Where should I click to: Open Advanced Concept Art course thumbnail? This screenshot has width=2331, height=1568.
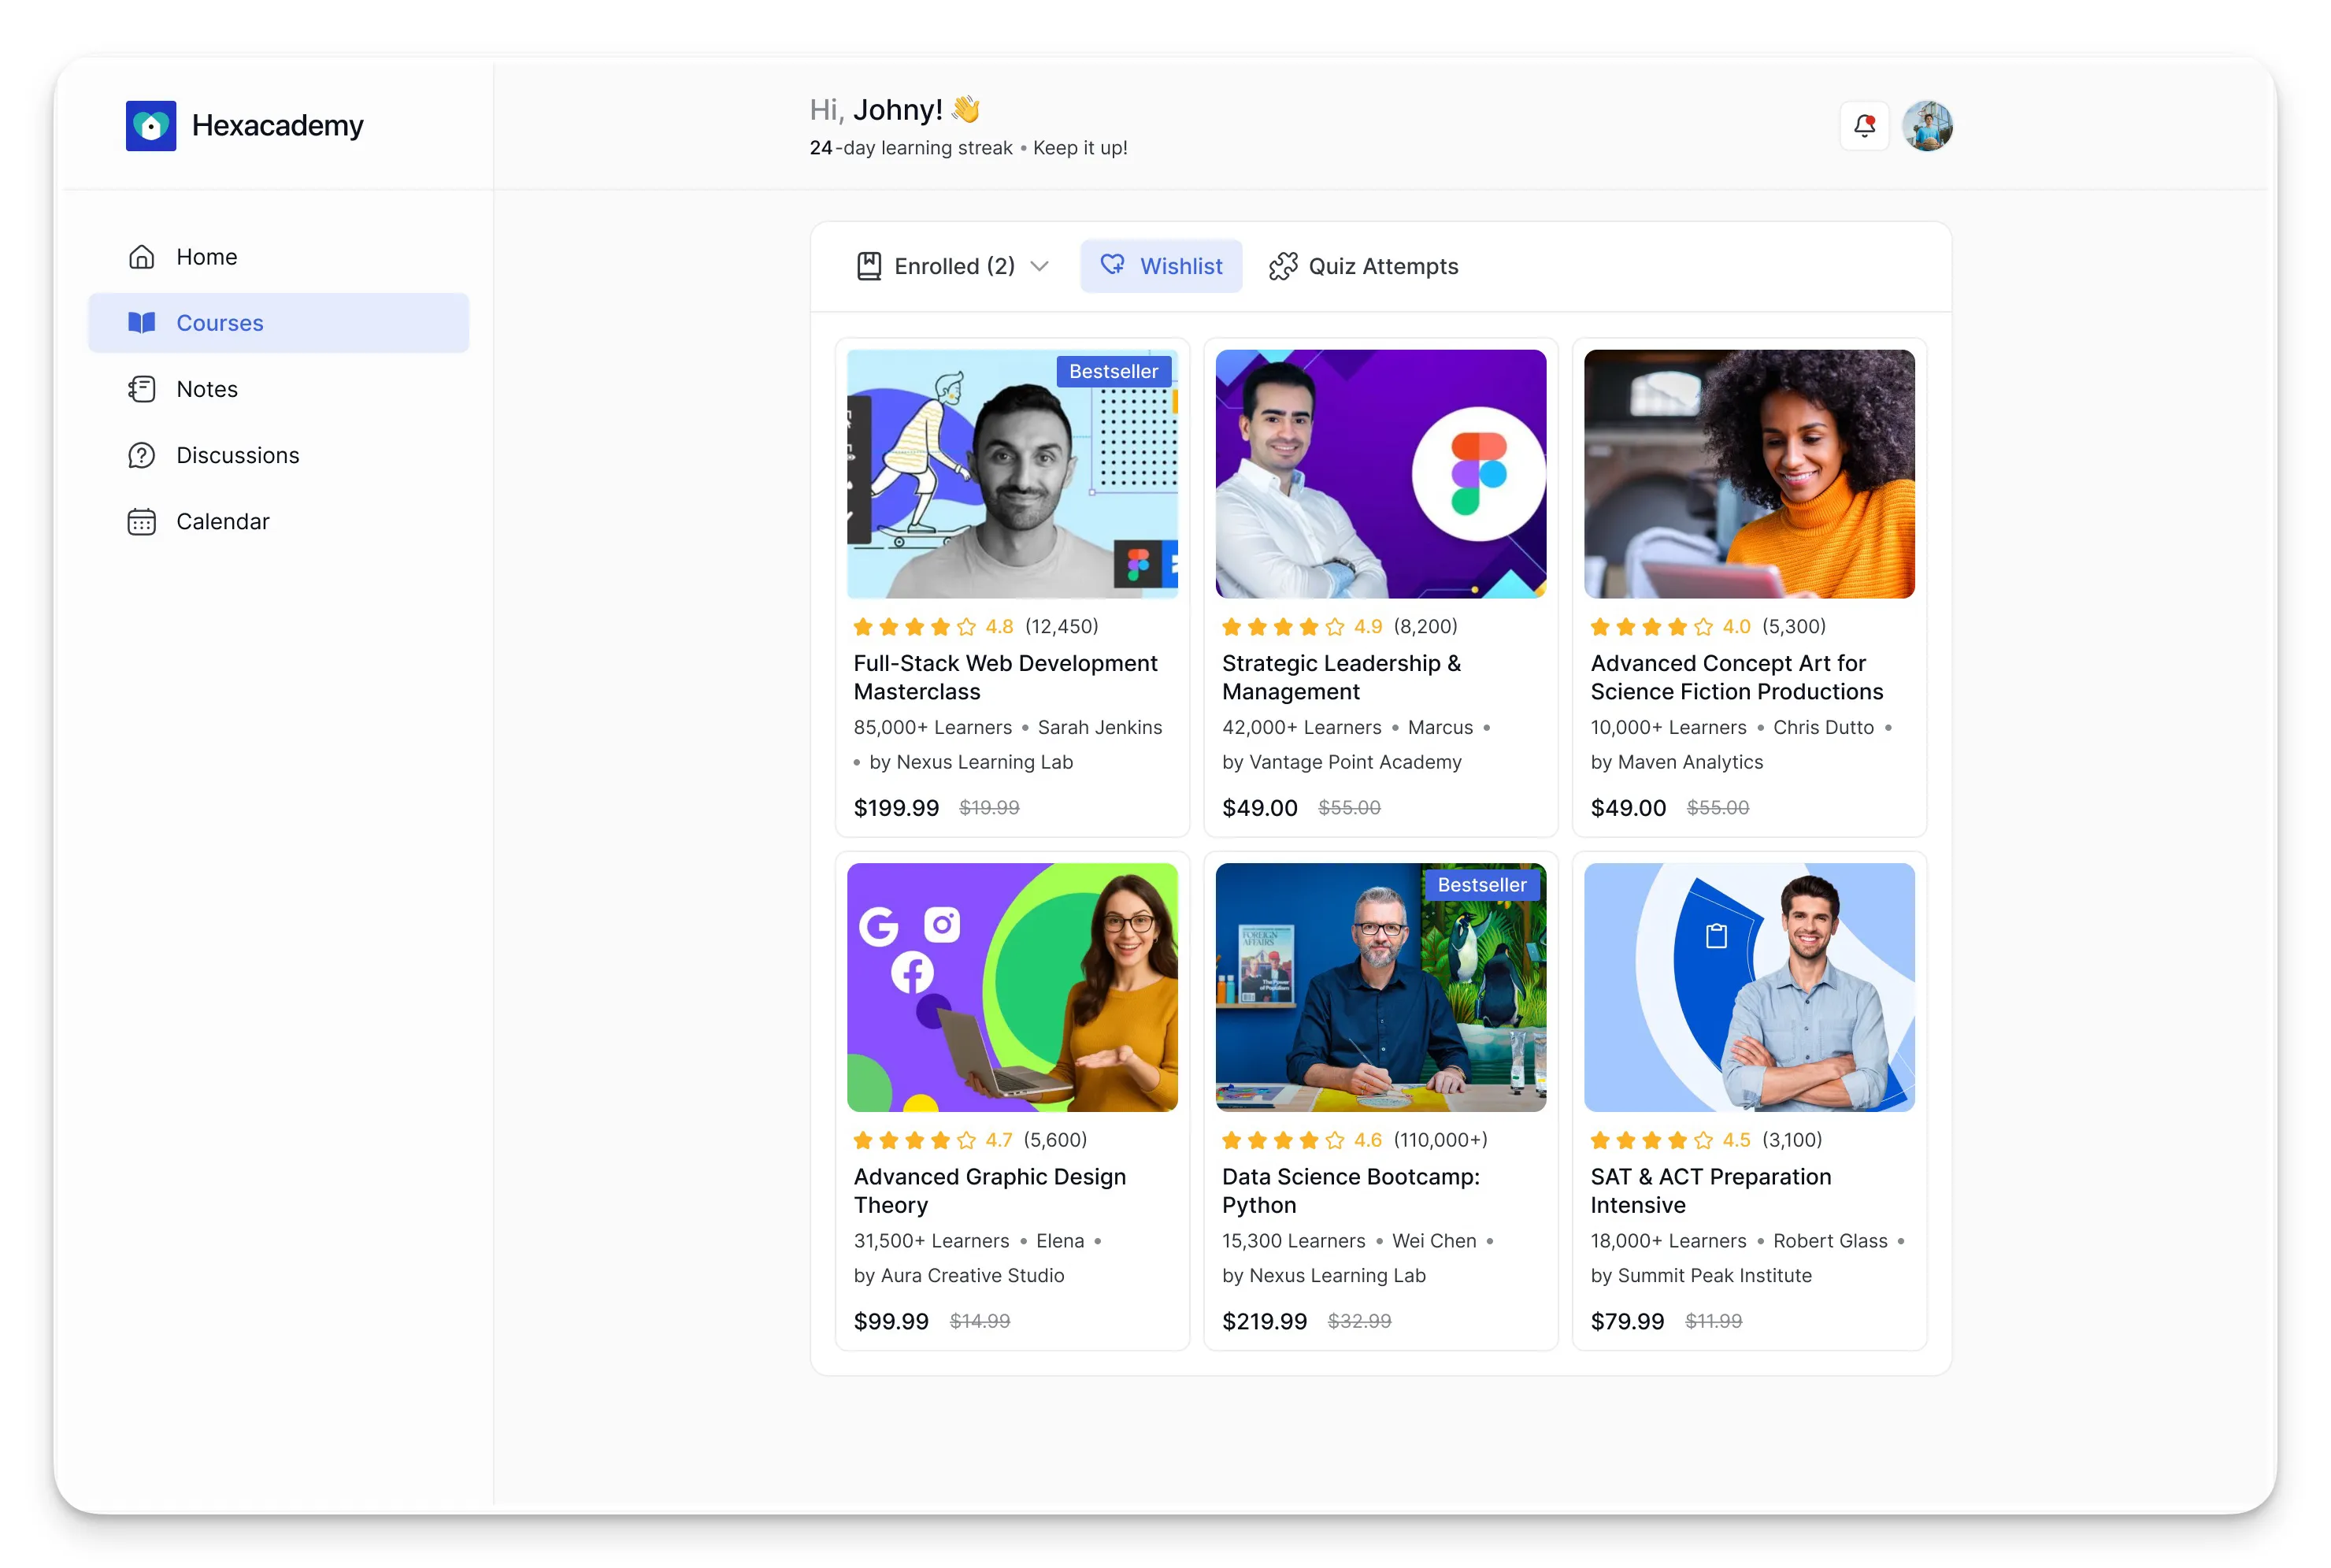[x=1749, y=474]
